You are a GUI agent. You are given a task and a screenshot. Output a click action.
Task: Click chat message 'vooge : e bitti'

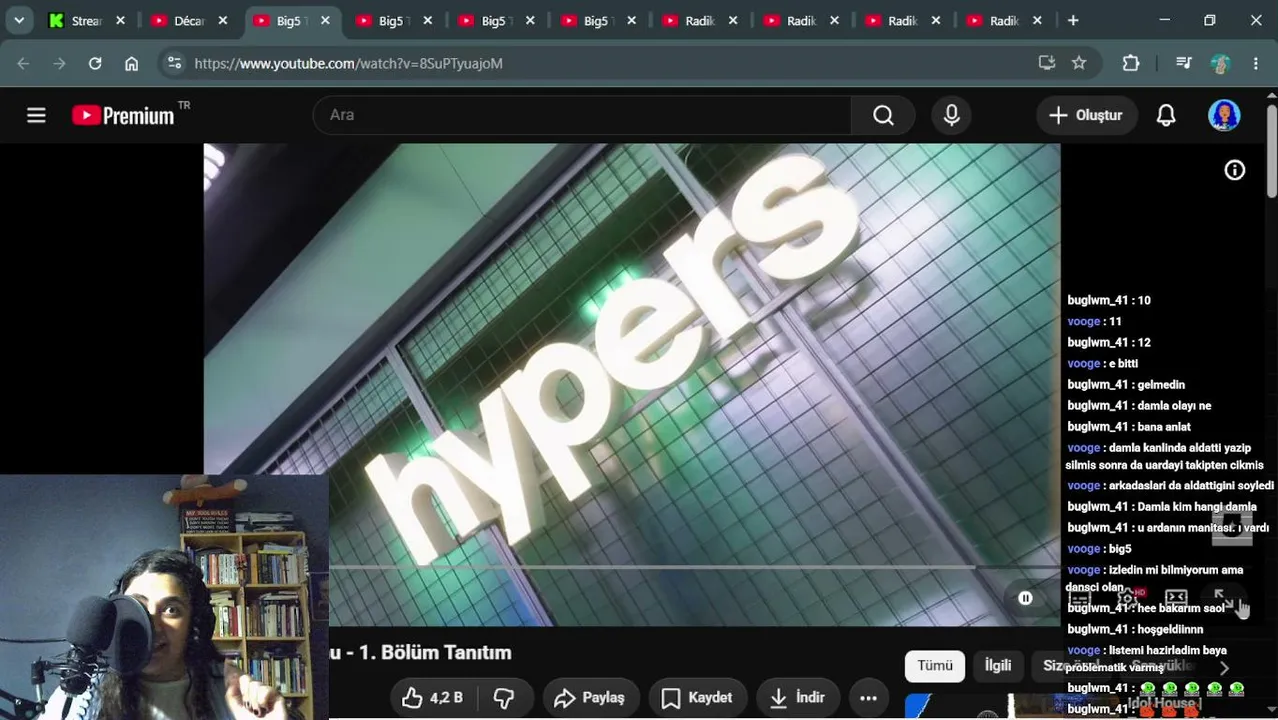pyautogui.click(x=1103, y=364)
